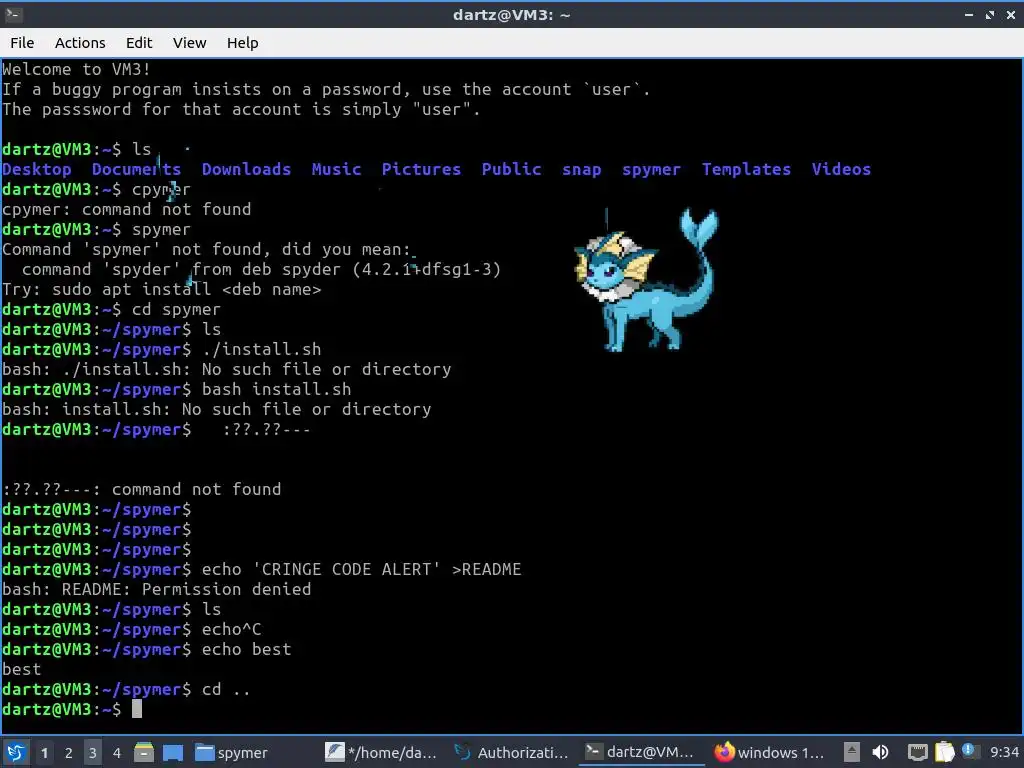Viewport: 1024px width, 768px height.
Task: Minimize the terminal window
Action: (x=969, y=14)
